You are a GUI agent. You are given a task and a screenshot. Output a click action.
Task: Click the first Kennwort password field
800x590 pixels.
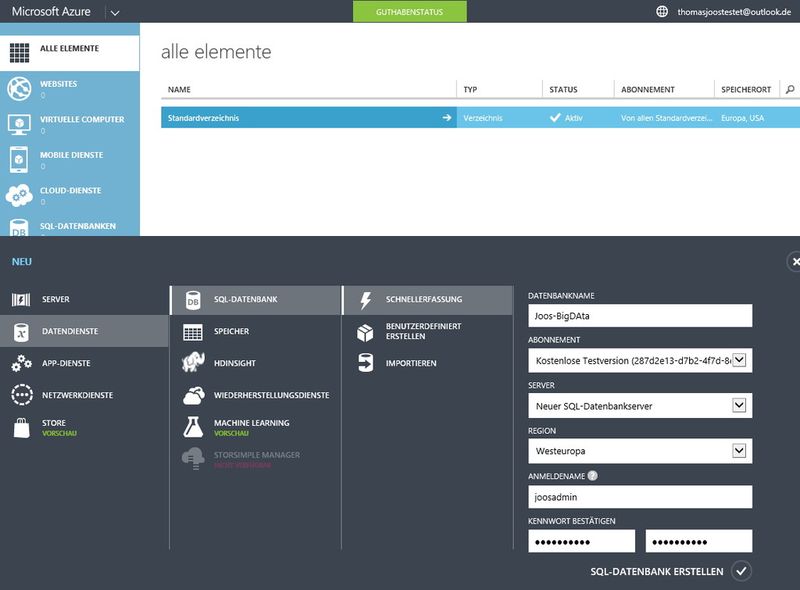click(x=582, y=541)
